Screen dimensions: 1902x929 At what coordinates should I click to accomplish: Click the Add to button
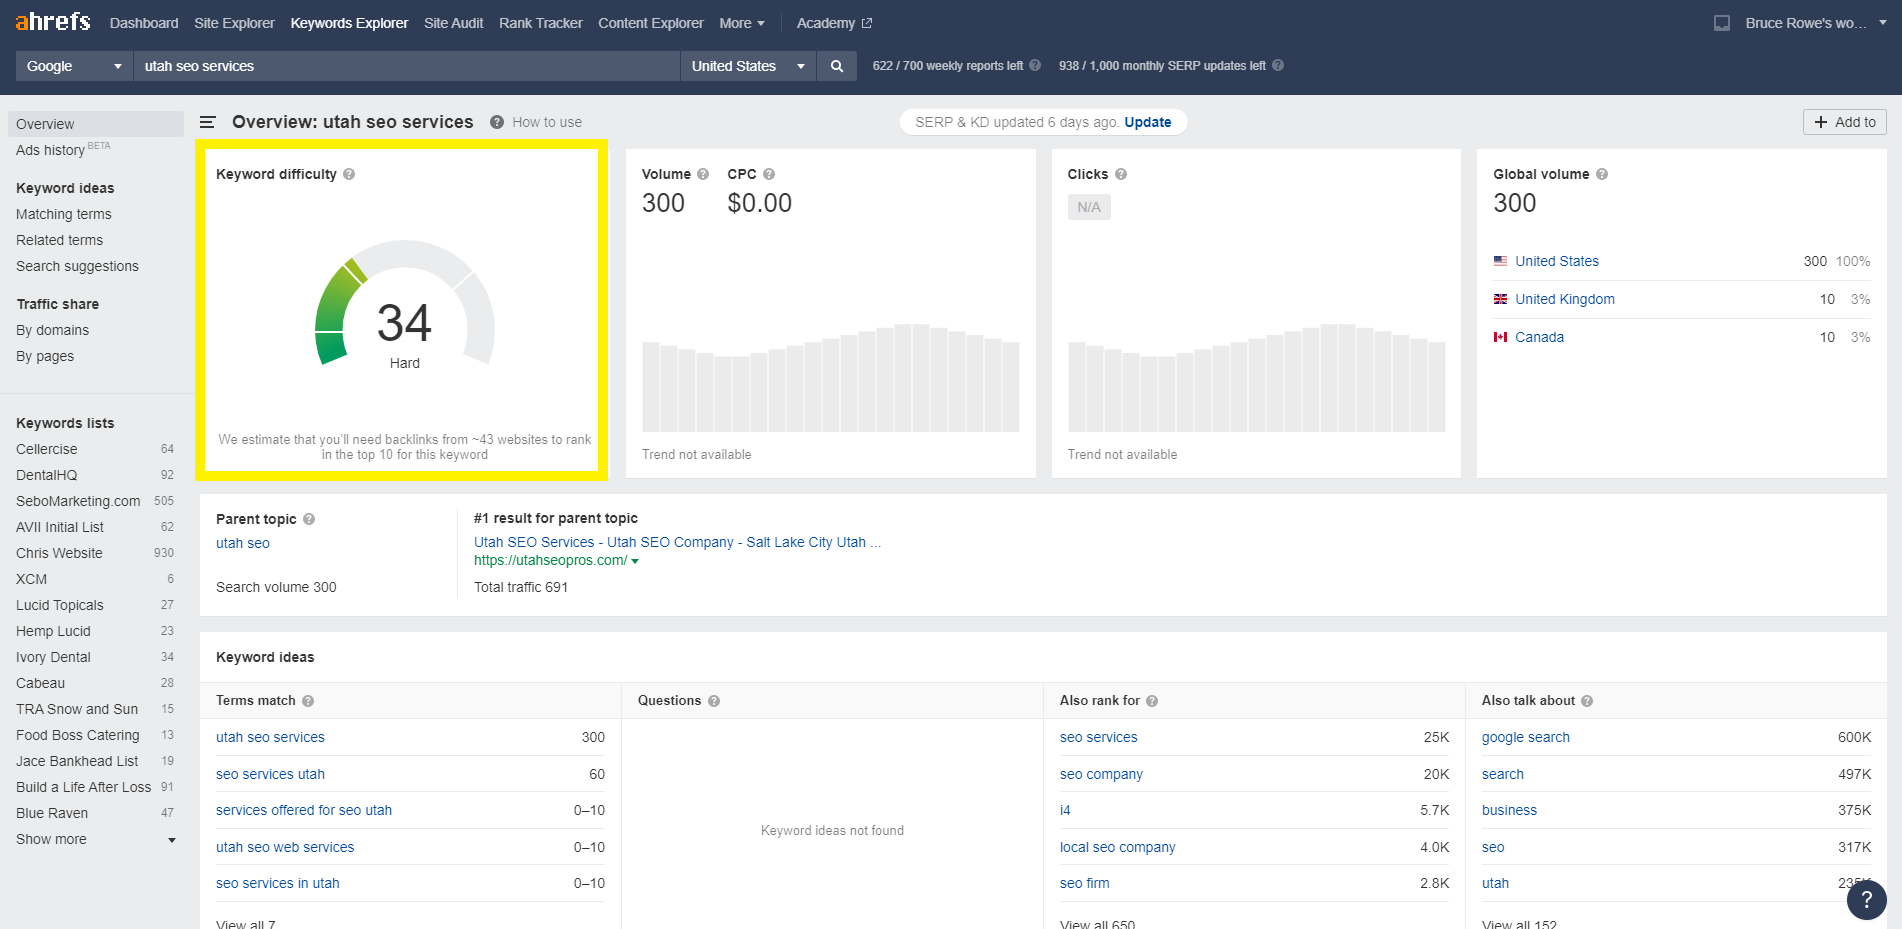(x=1845, y=122)
